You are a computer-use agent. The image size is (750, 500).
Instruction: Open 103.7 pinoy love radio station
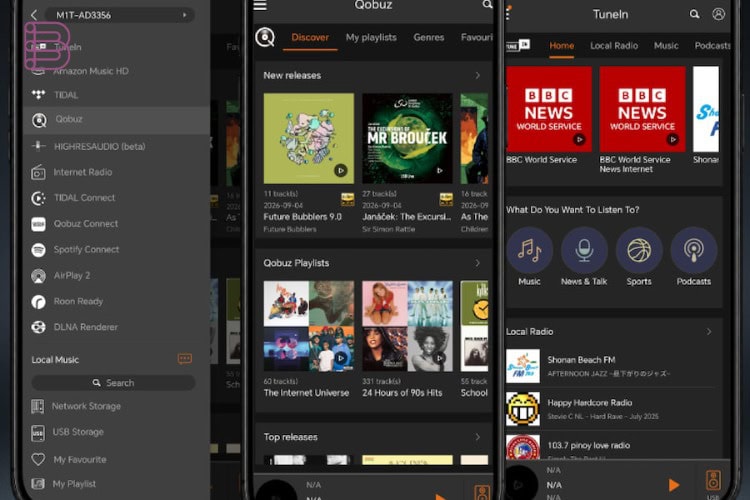click(612, 447)
